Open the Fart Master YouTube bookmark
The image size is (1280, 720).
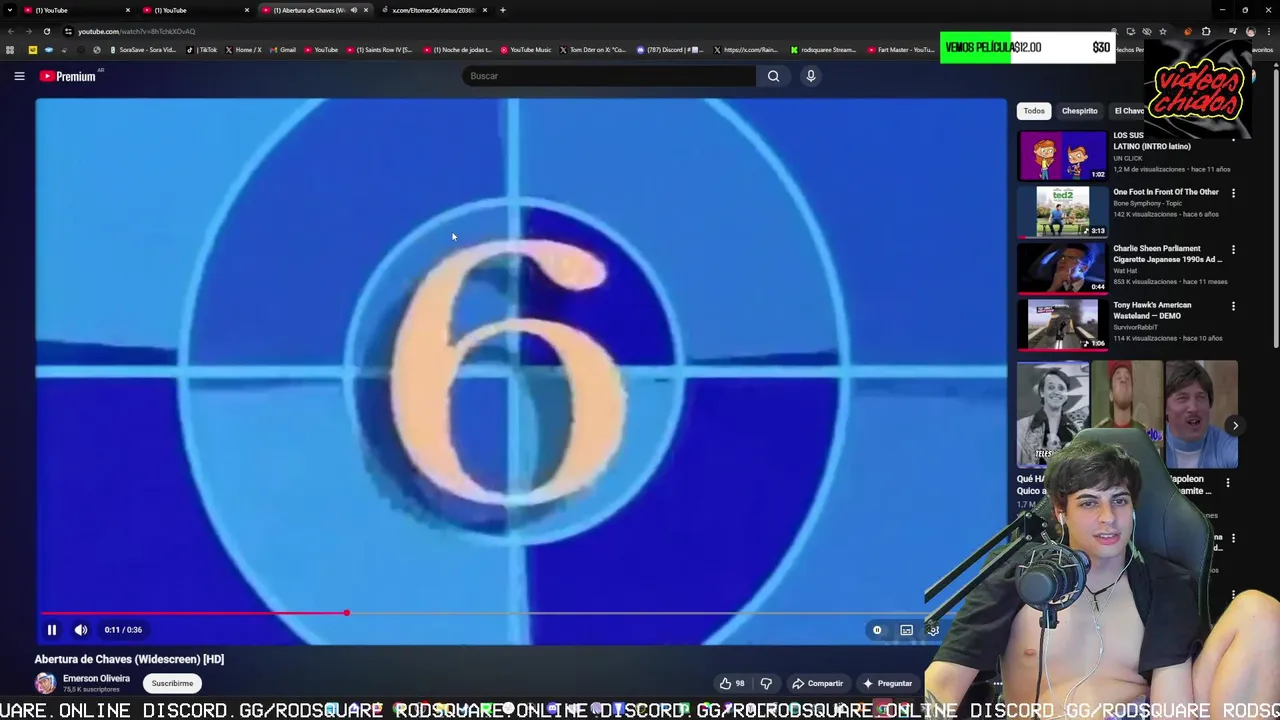pos(901,50)
